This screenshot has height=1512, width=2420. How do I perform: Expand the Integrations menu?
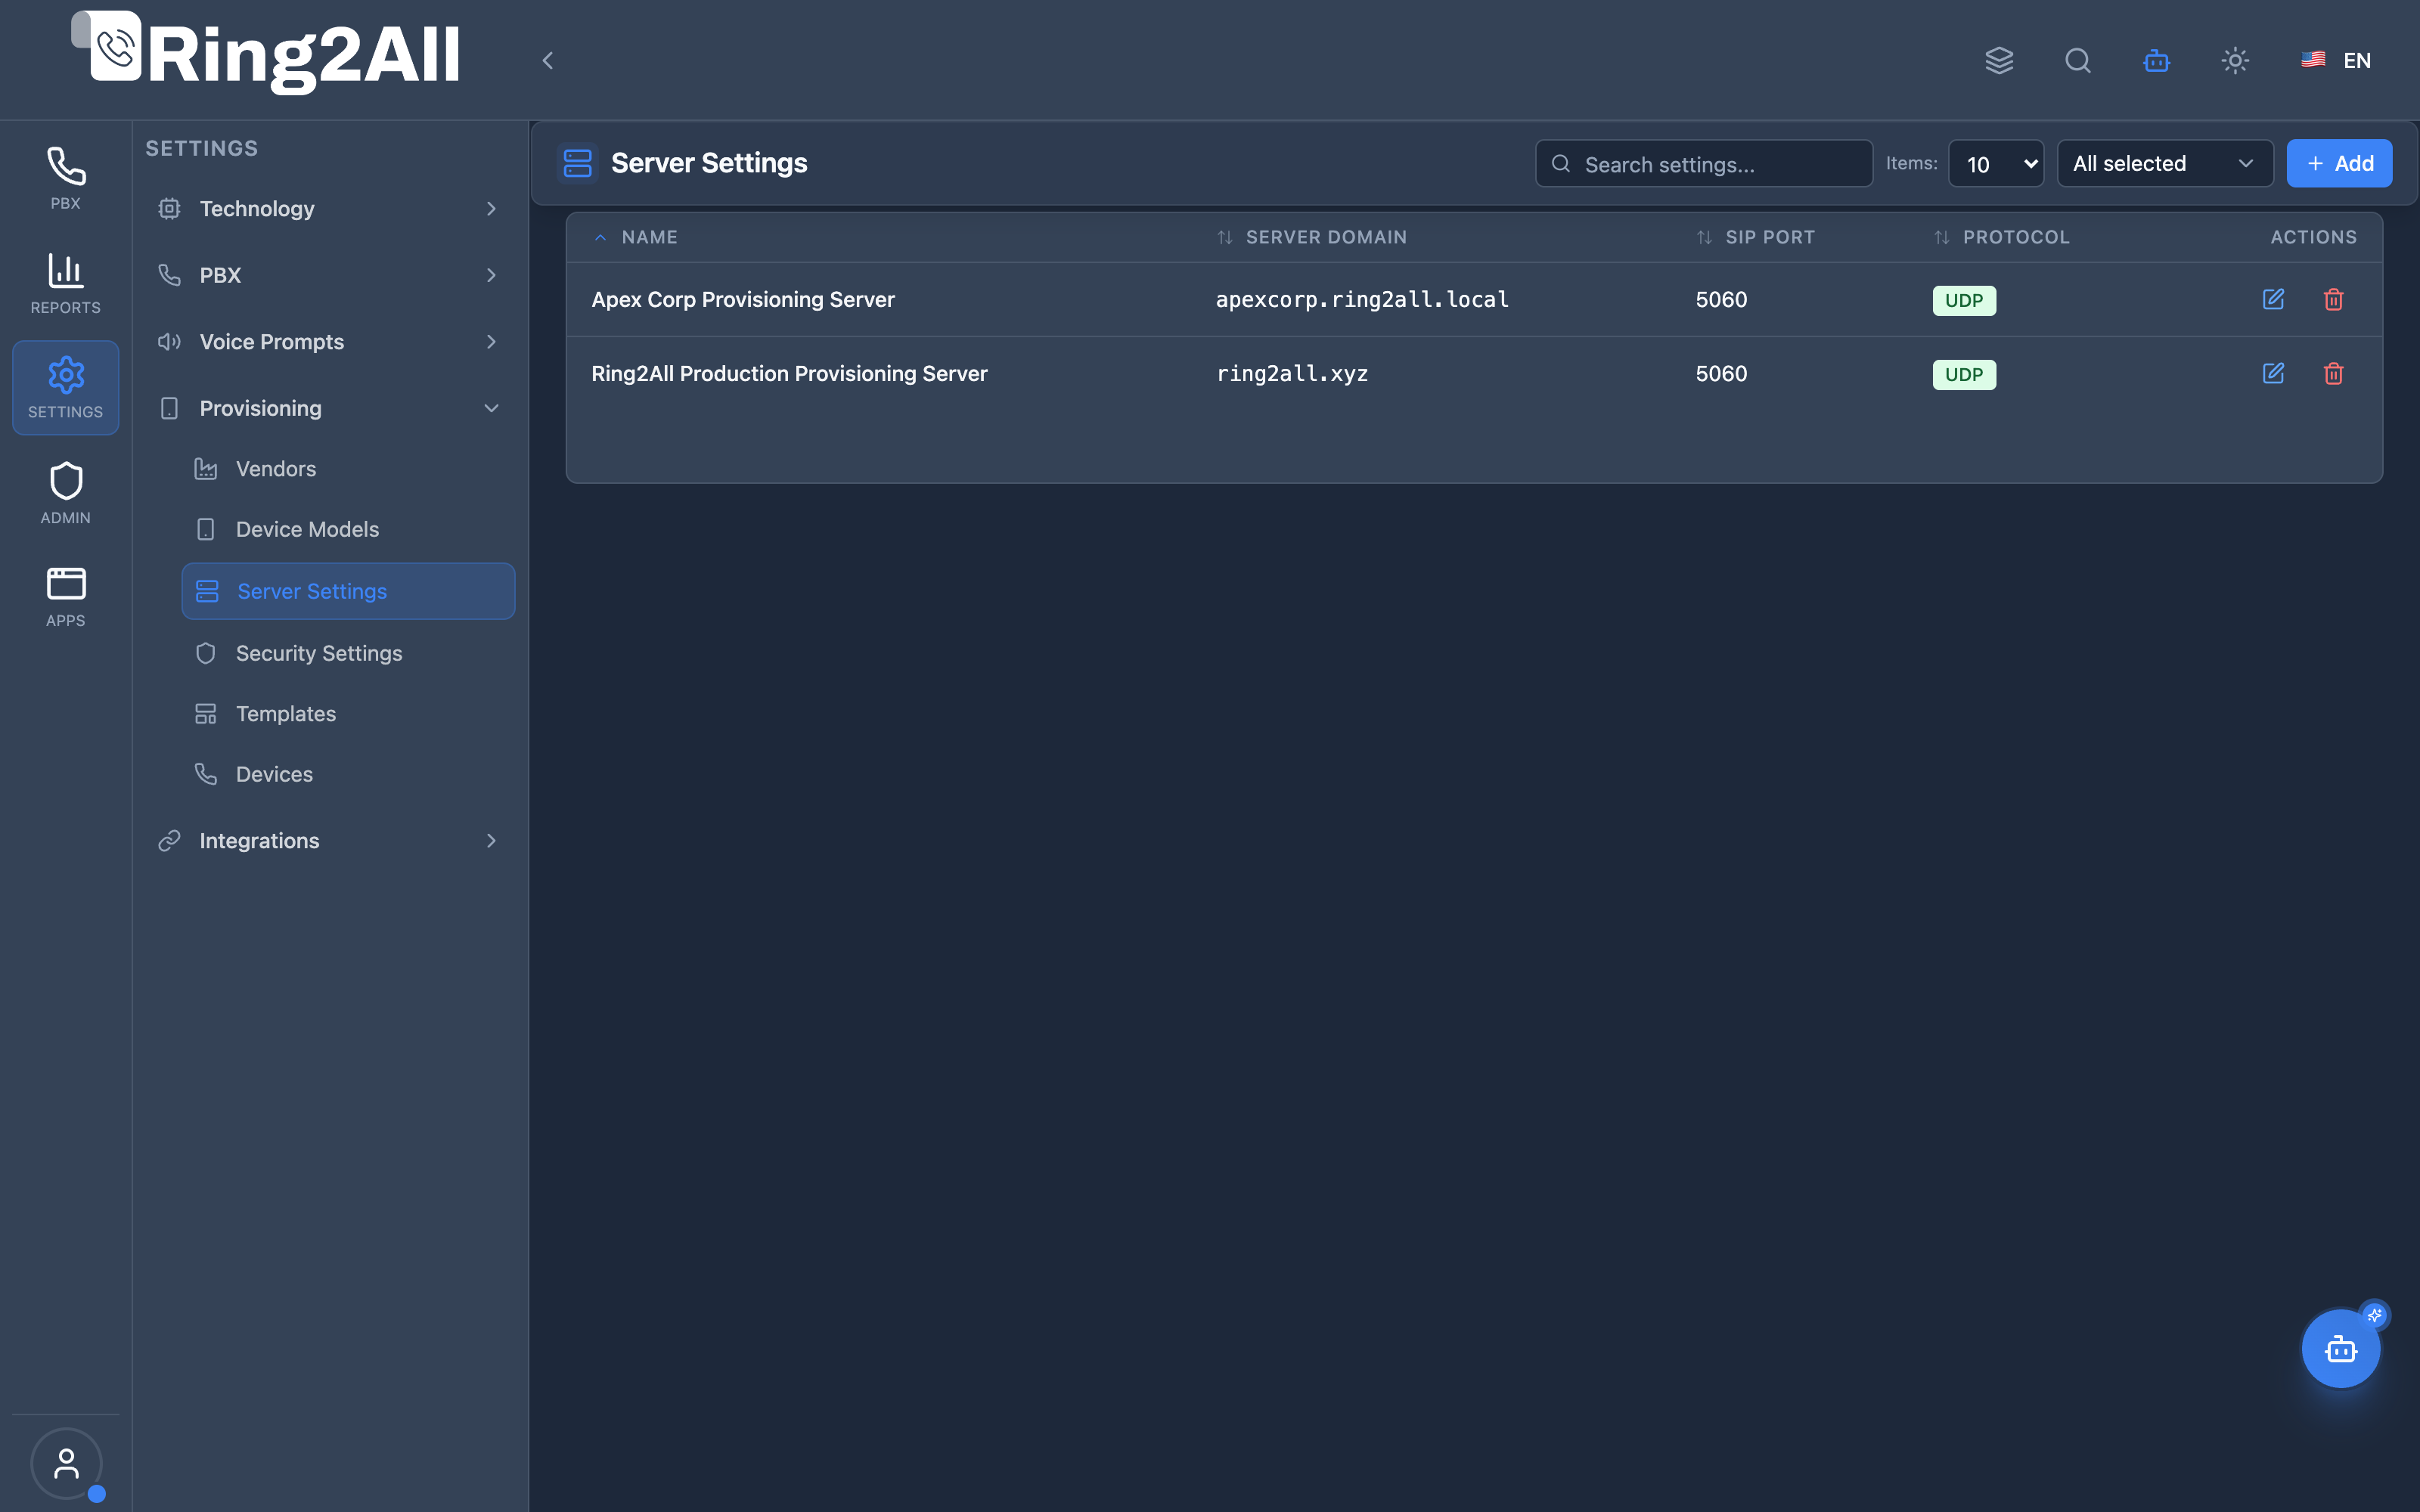pos(329,841)
